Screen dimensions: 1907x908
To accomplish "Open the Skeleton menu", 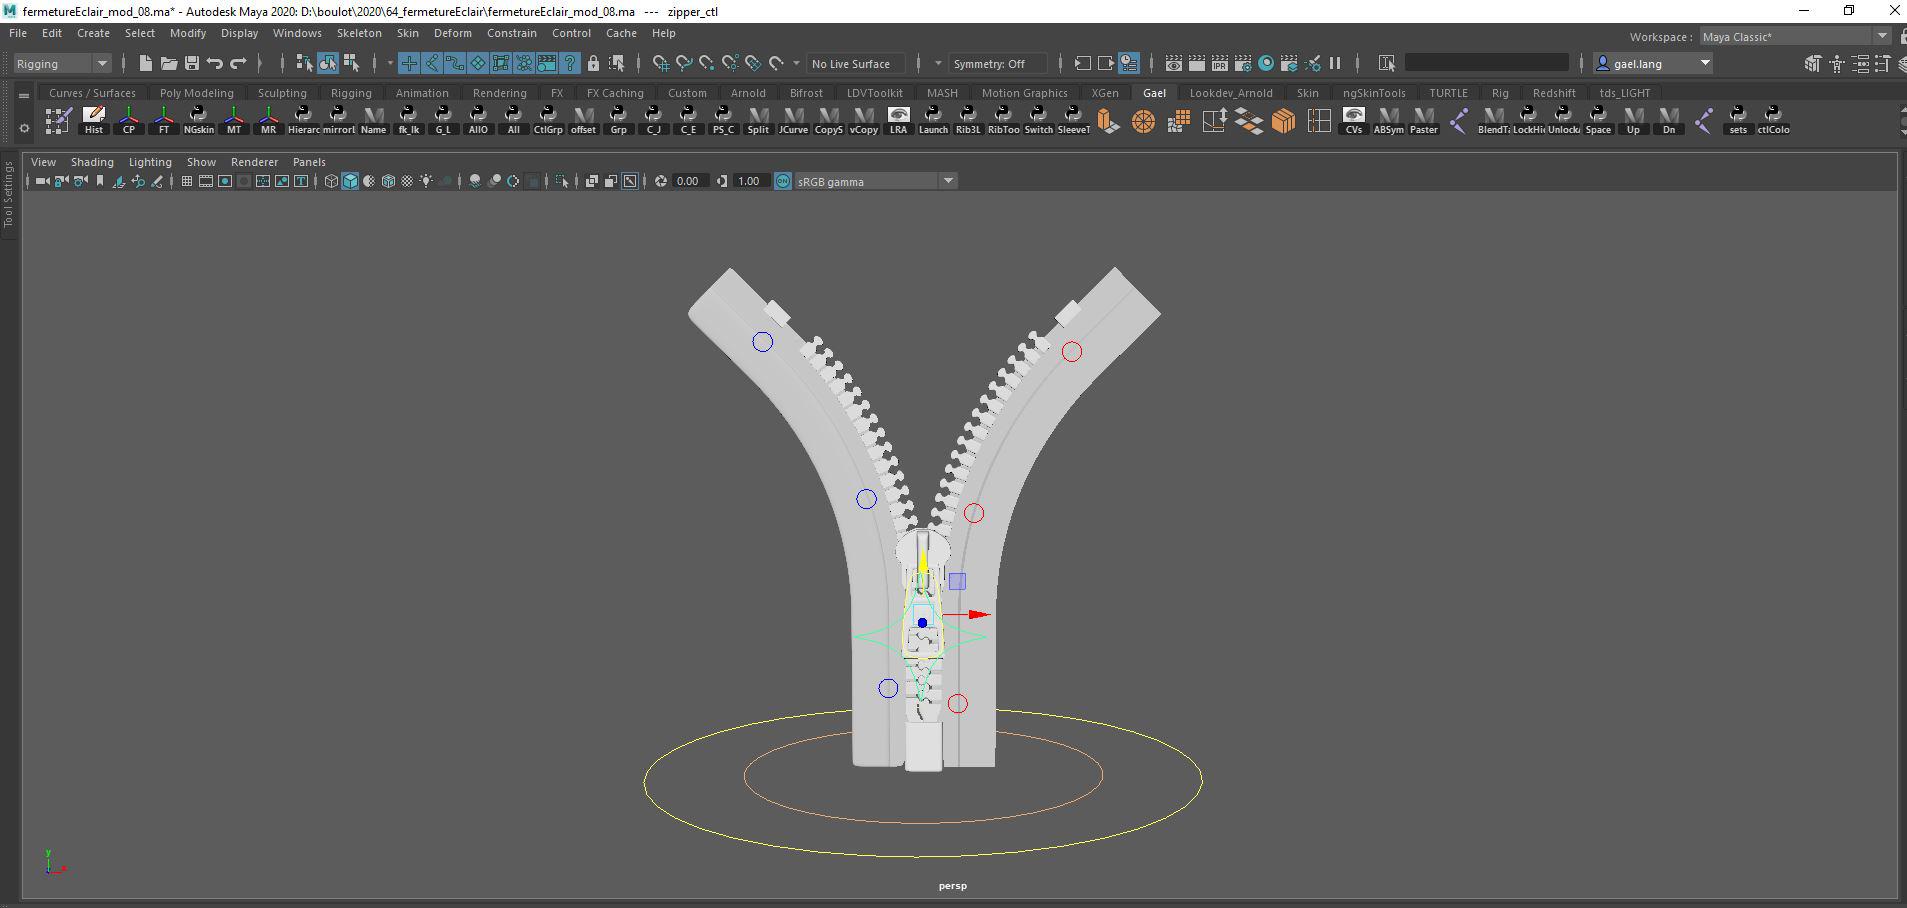I will pyautogui.click(x=358, y=33).
